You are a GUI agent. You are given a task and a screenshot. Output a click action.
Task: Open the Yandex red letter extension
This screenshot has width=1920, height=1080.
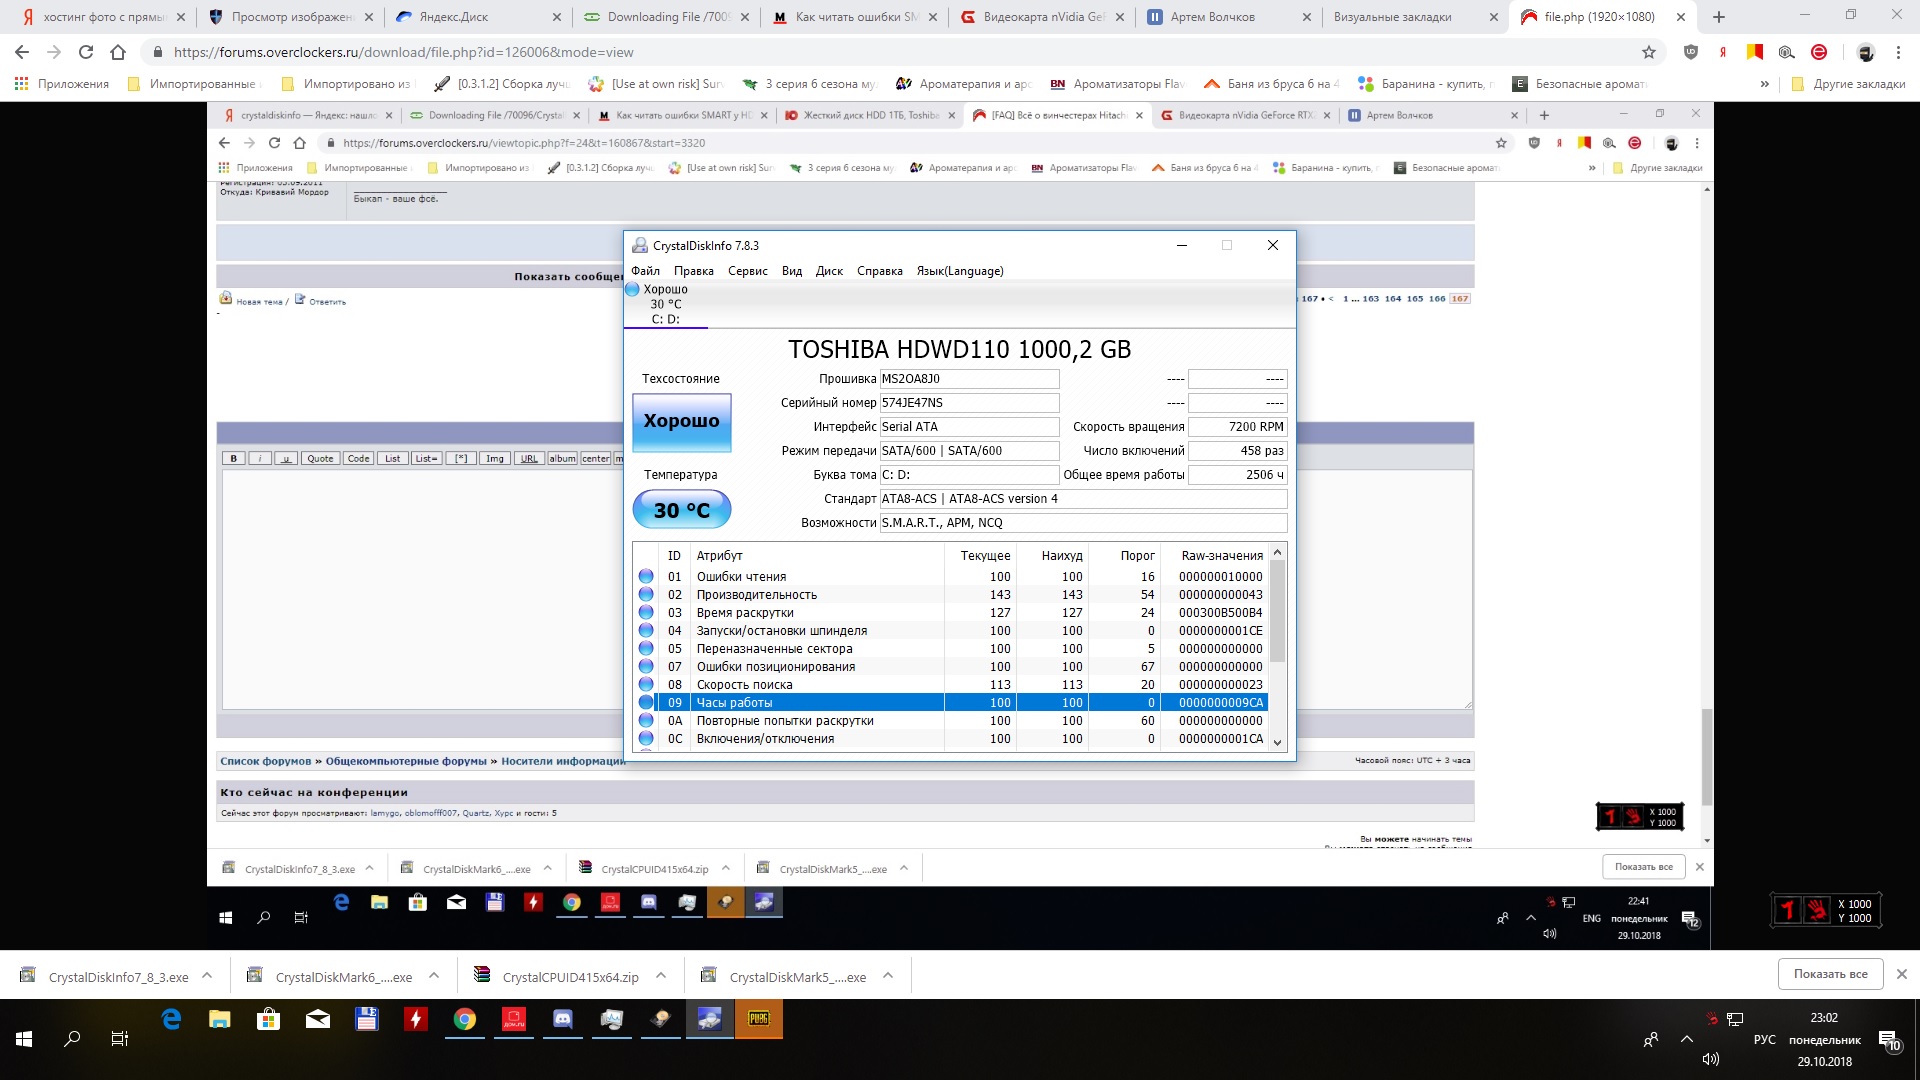pos(1723,52)
